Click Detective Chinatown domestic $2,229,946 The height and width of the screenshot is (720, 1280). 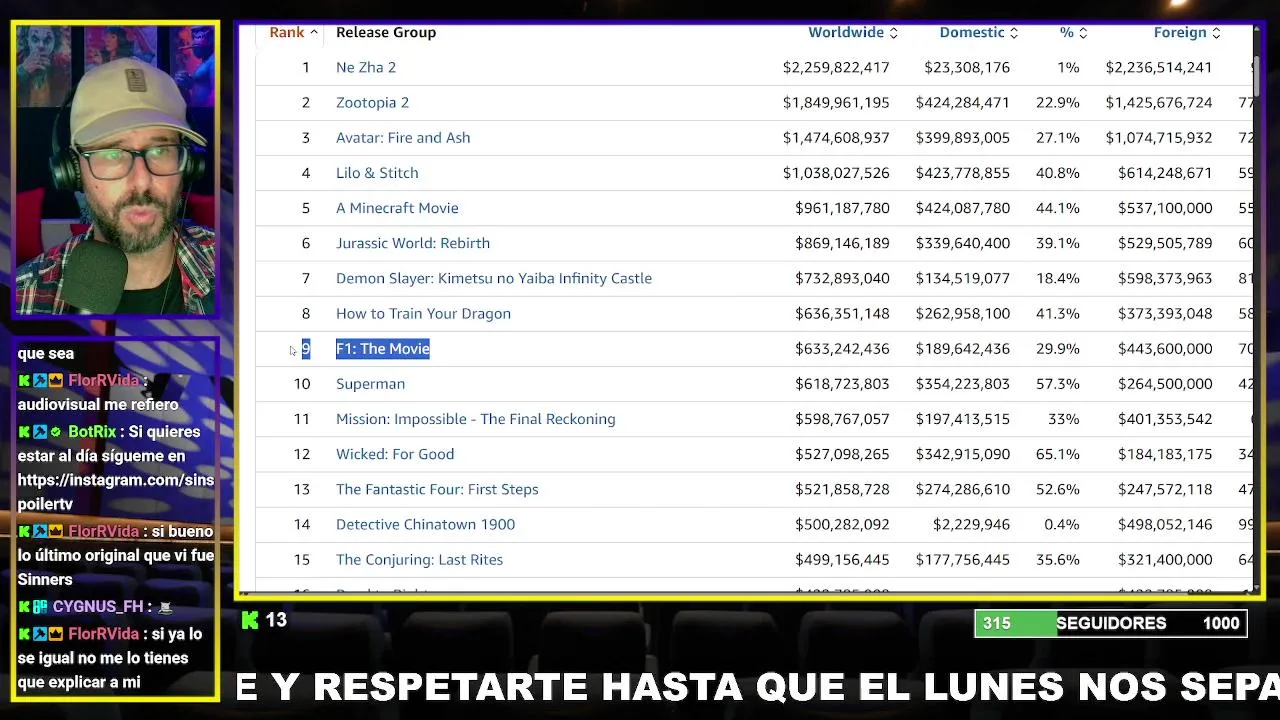[x=971, y=524]
